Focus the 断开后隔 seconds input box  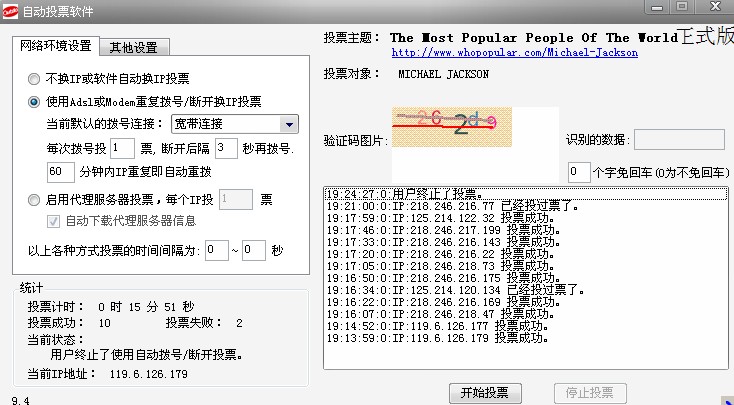click(226, 148)
